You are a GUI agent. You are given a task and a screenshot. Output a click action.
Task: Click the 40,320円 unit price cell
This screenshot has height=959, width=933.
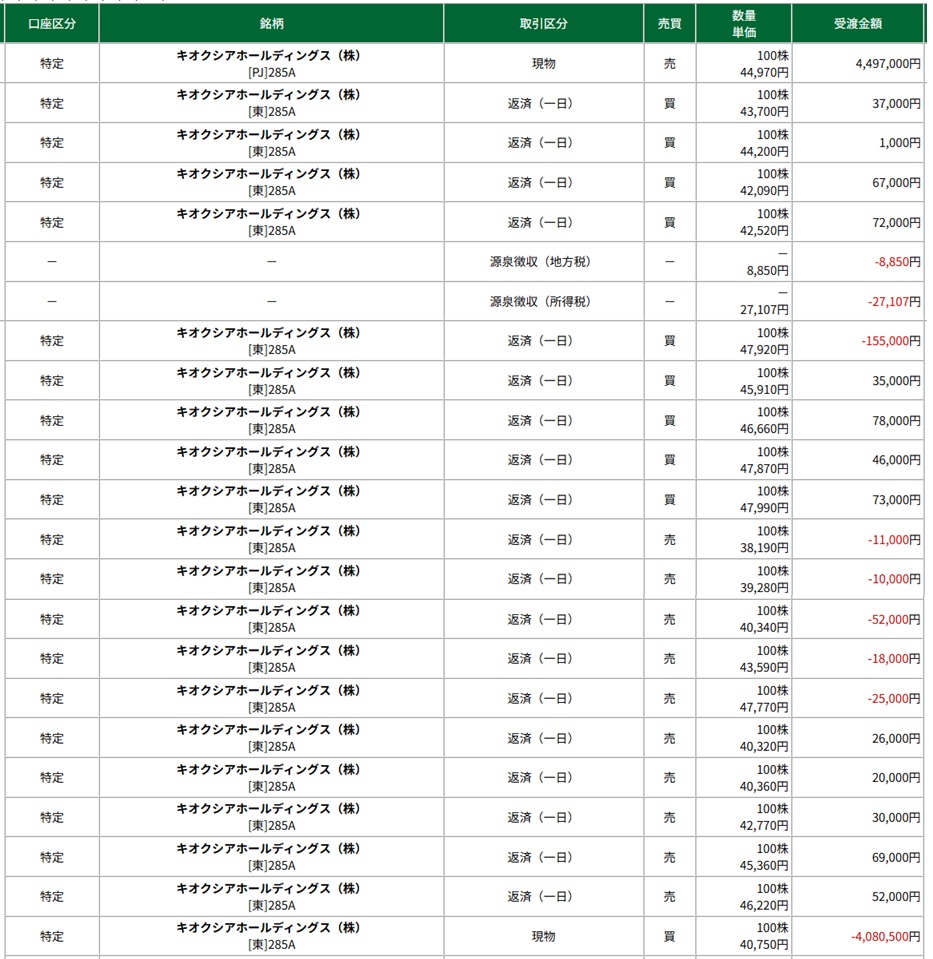tap(764, 747)
